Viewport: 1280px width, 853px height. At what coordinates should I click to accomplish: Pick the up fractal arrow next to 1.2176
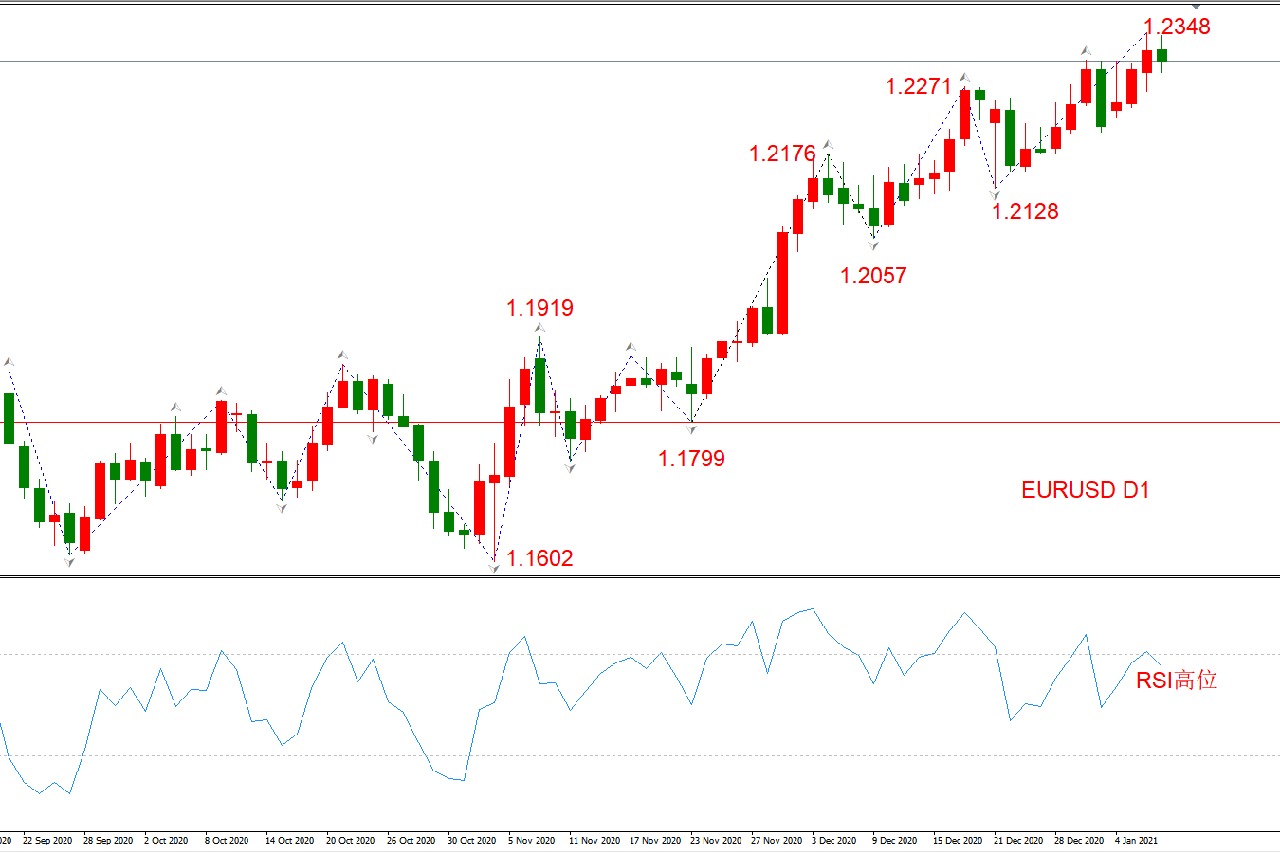pyautogui.click(x=827, y=145)
